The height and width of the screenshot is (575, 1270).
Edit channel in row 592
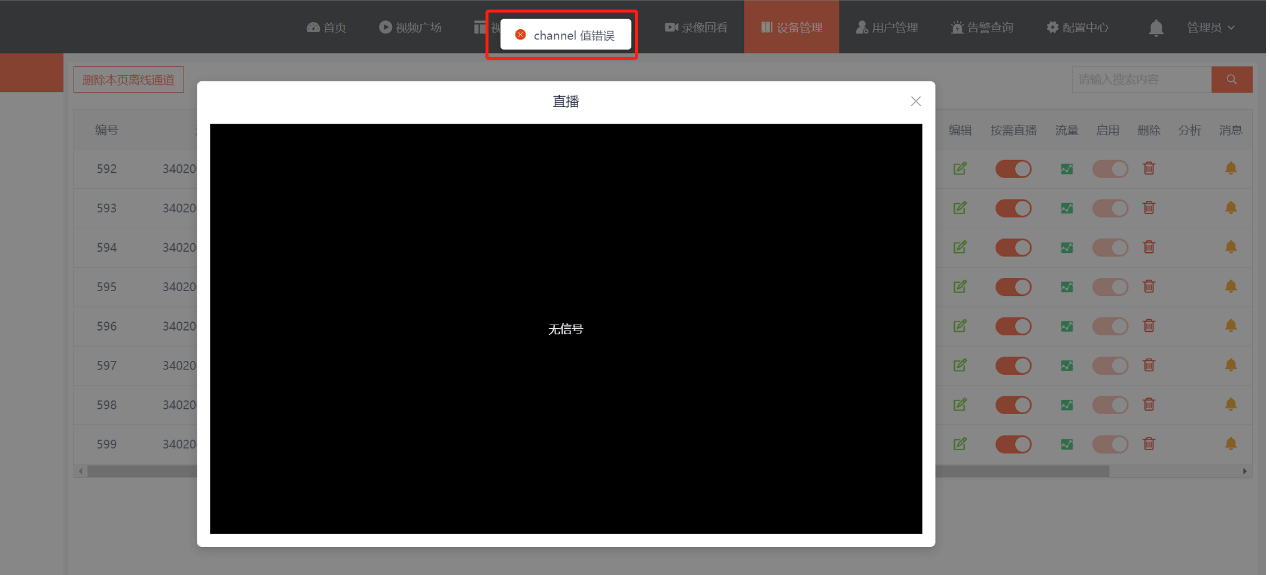coord(960,169)
